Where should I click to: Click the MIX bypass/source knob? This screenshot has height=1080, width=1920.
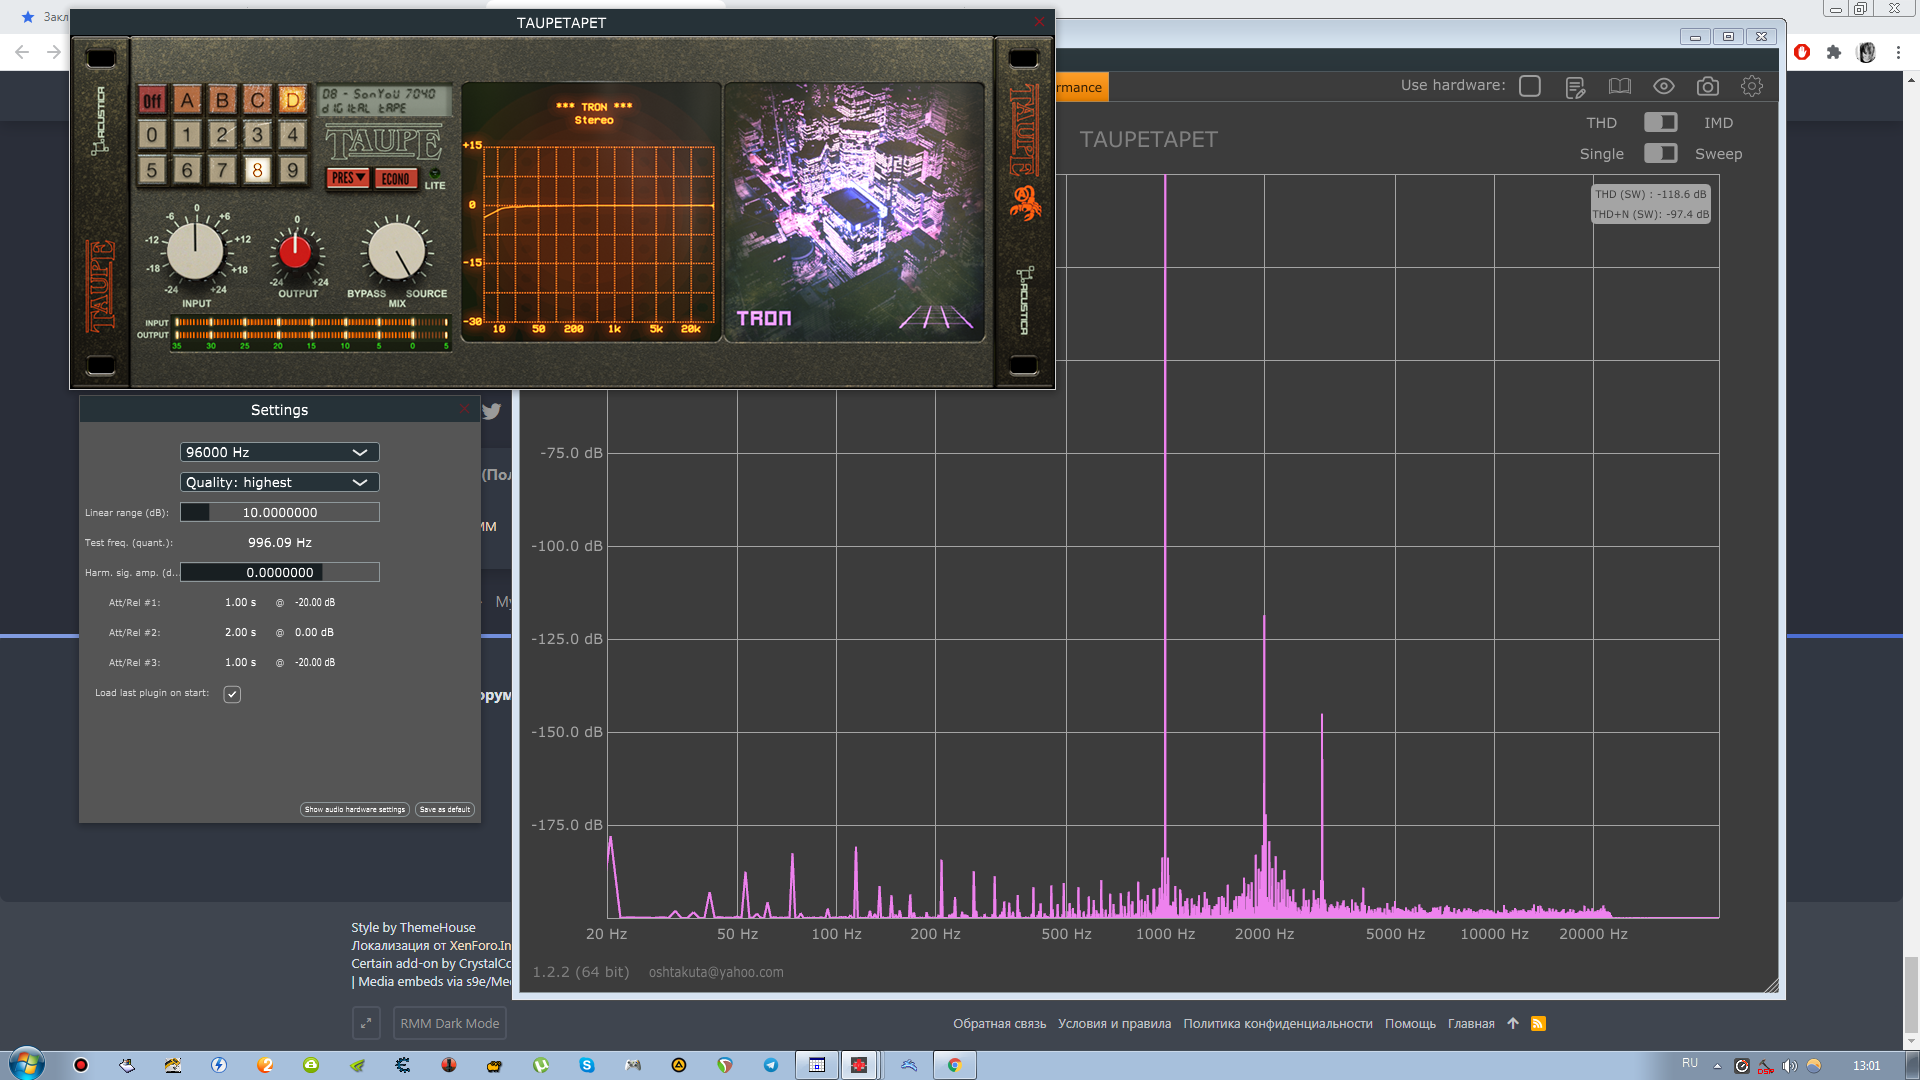tap(396, 250)
